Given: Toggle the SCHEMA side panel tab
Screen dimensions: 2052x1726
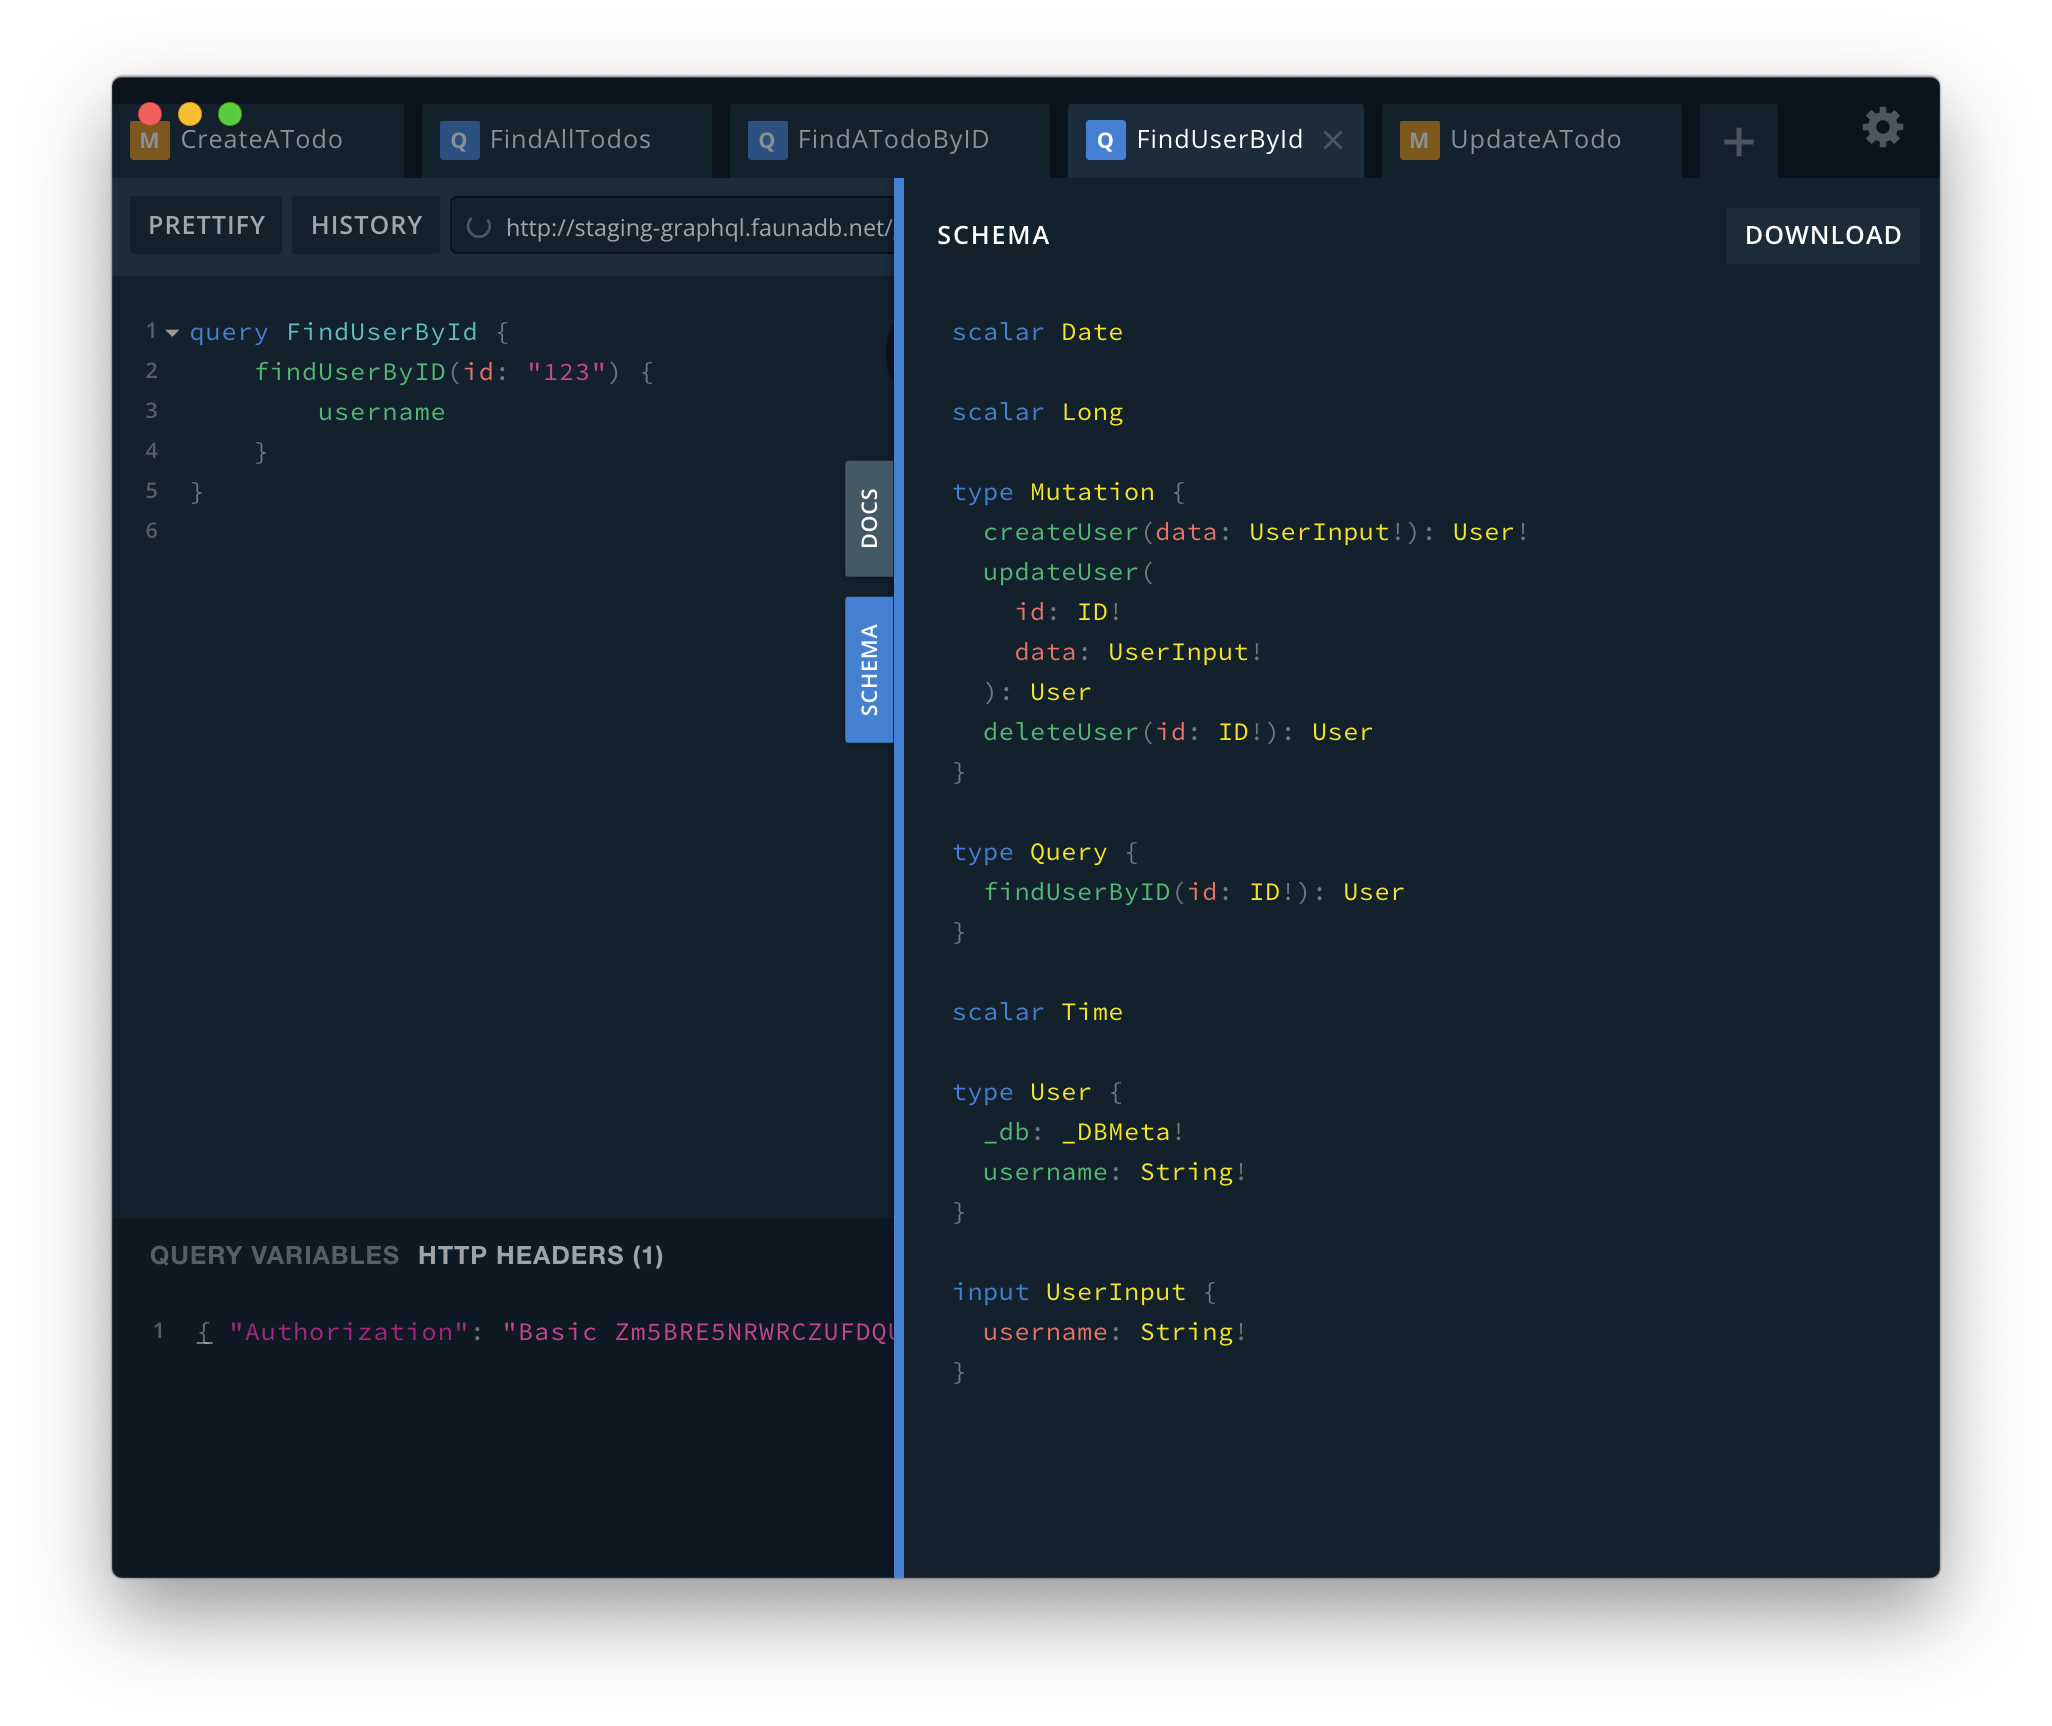Looking at the screenshot, I should pos(869,669).
